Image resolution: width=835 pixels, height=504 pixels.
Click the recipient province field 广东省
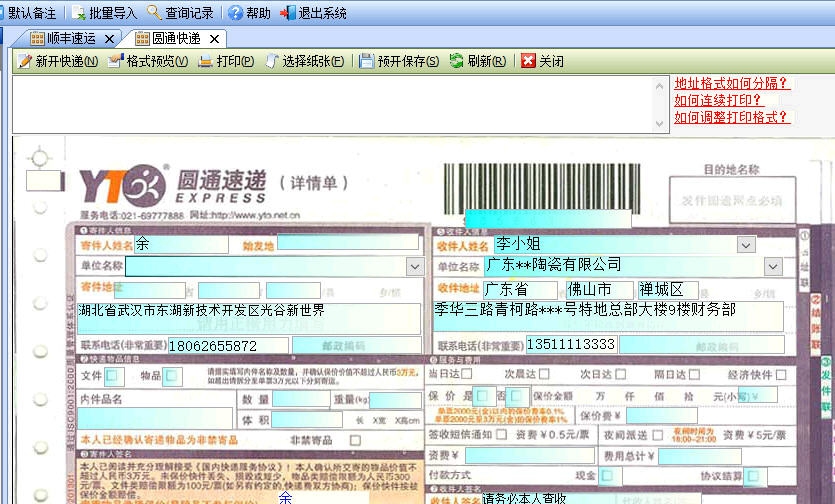tap(520, 290)
